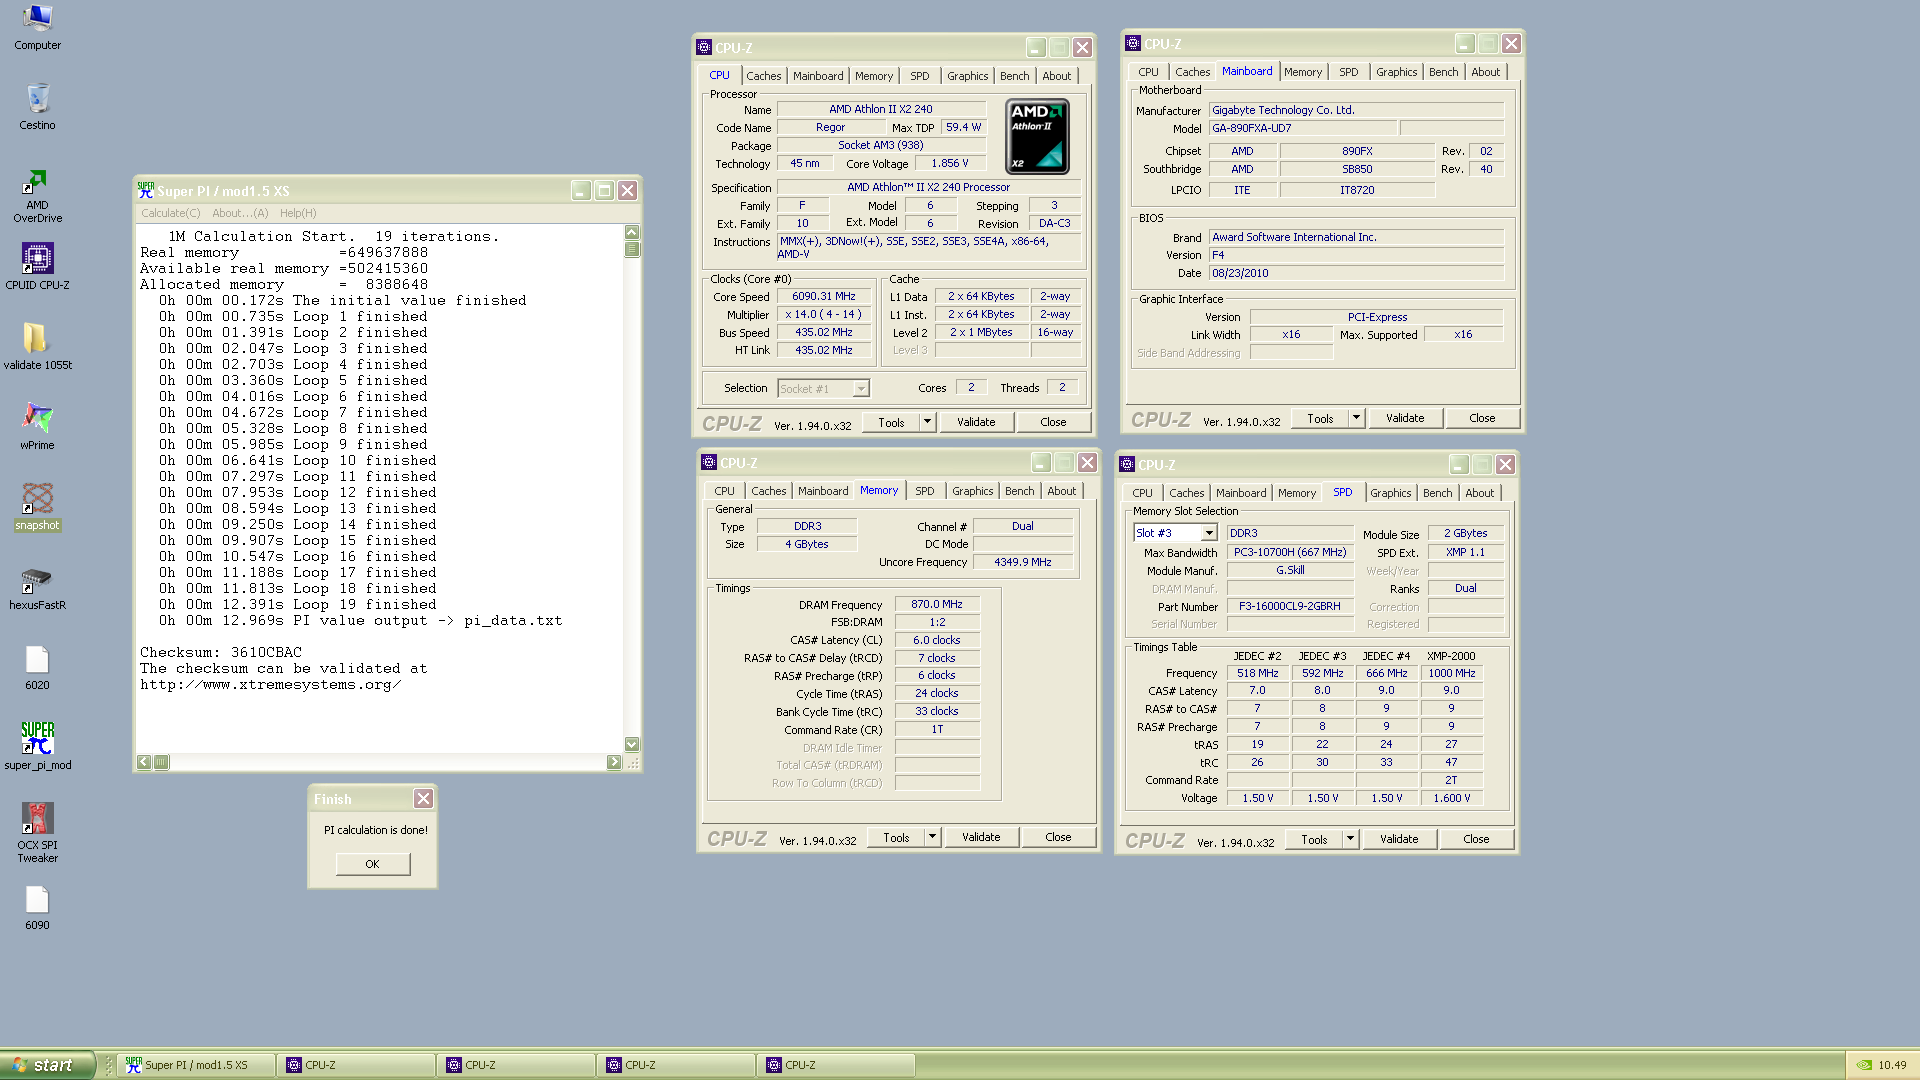The height and width of the screenshot is (1080, 1920).
Task: Launch CPUID CPU-Z desktop shortcut
Action: coord(37,266)
